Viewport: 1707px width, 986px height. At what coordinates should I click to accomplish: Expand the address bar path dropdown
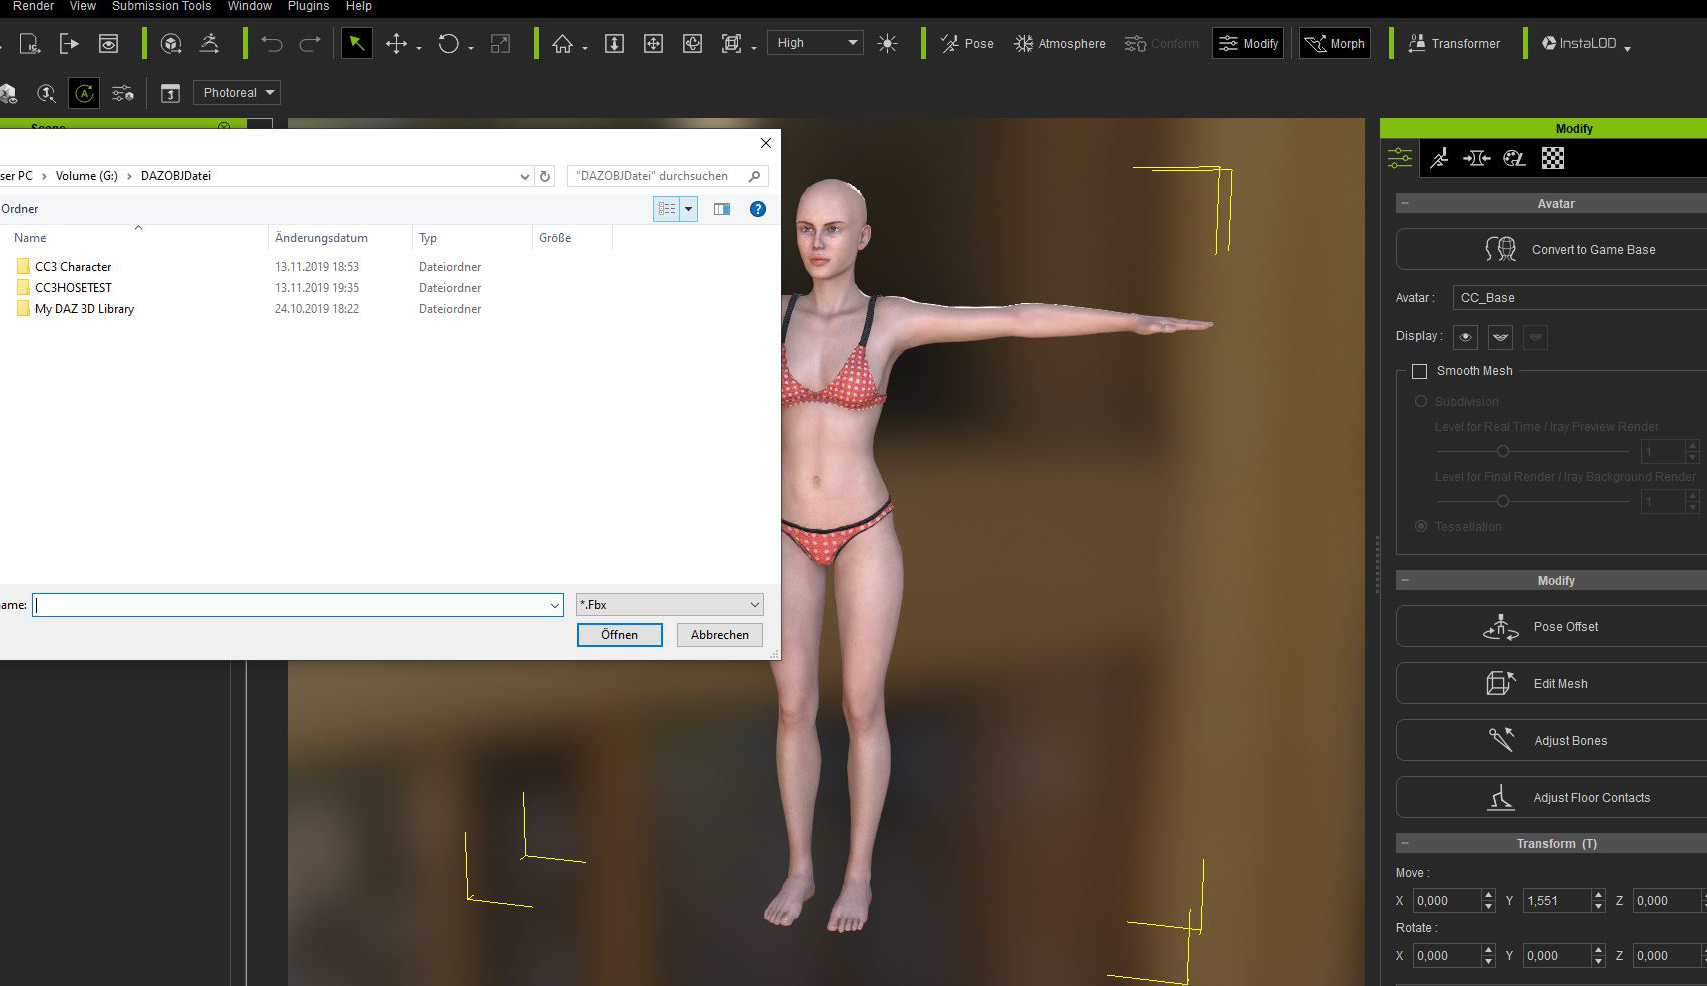tap(525, 176)
